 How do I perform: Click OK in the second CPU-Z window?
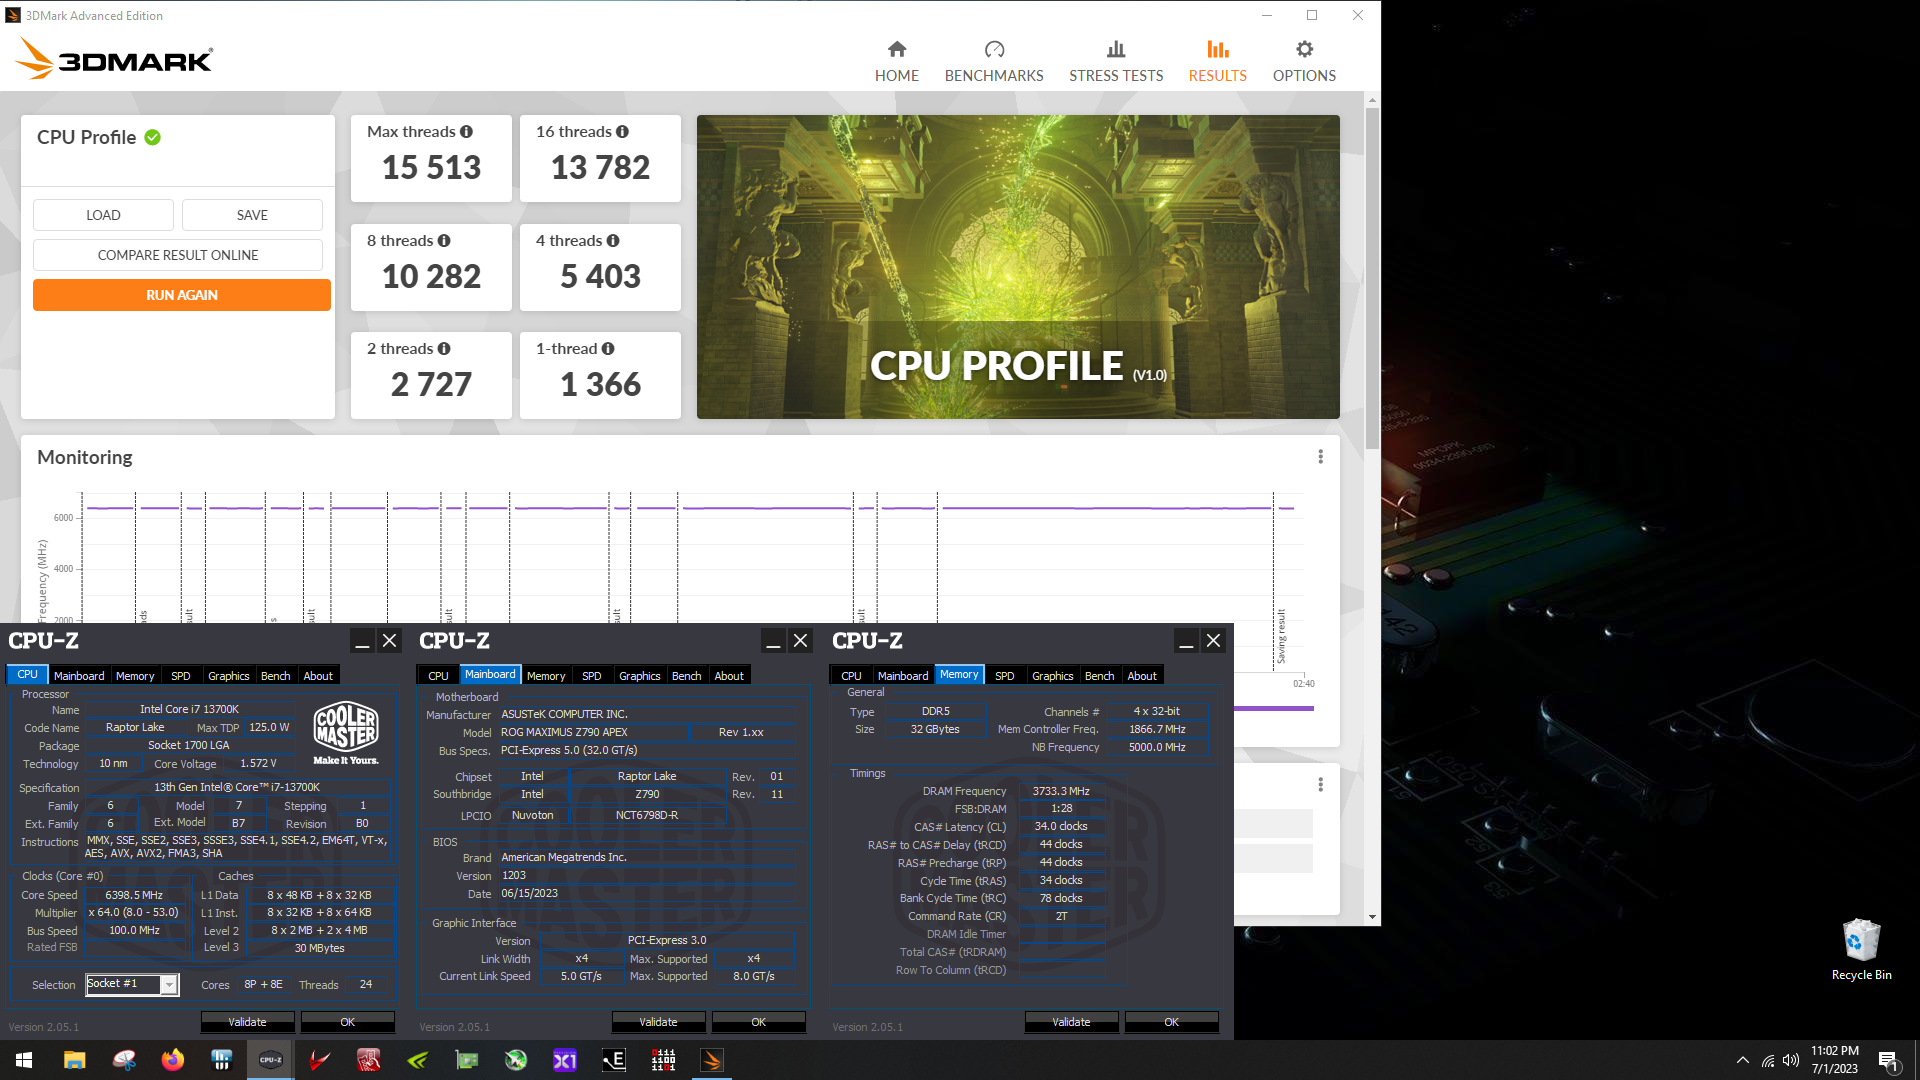click(758, 1022)
